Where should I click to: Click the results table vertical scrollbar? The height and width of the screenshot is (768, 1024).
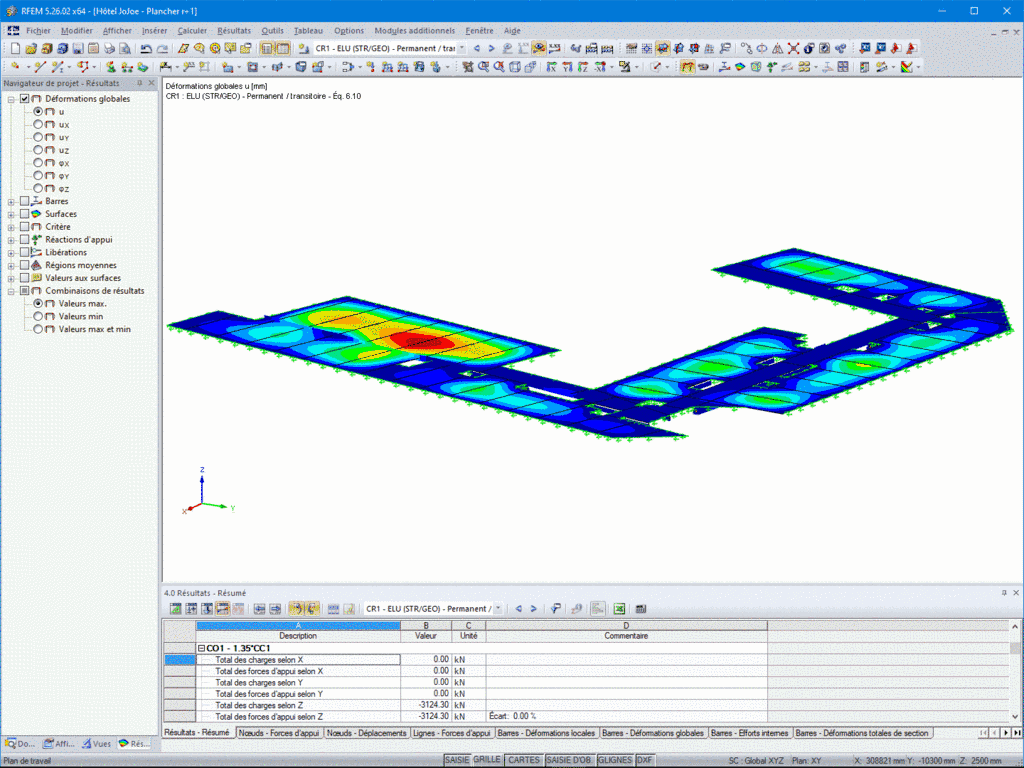(x=1015, y=671)
